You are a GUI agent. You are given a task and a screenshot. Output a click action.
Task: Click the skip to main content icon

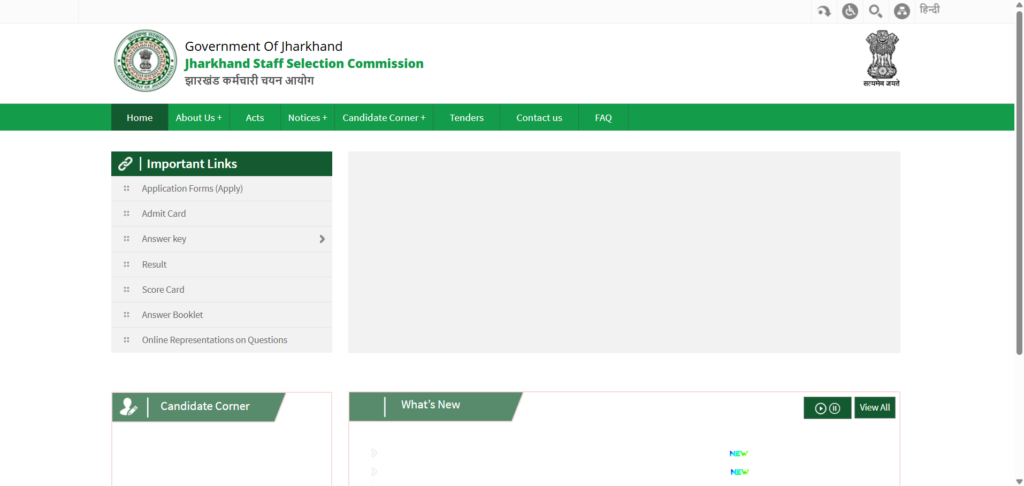(x=824, y=11)
